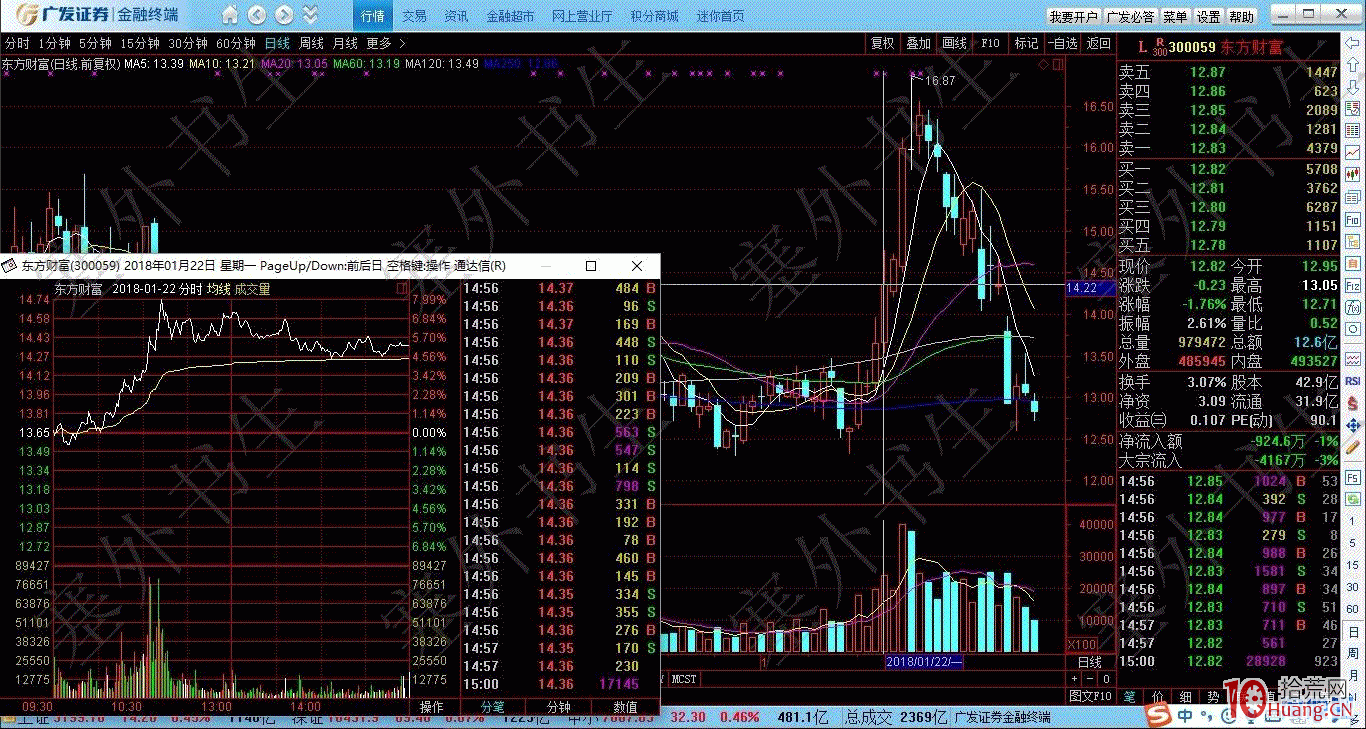The width and height of the screenshot is (1366, 729).
Task: Open the 迷你首页 tab
Action: [720, 16]
